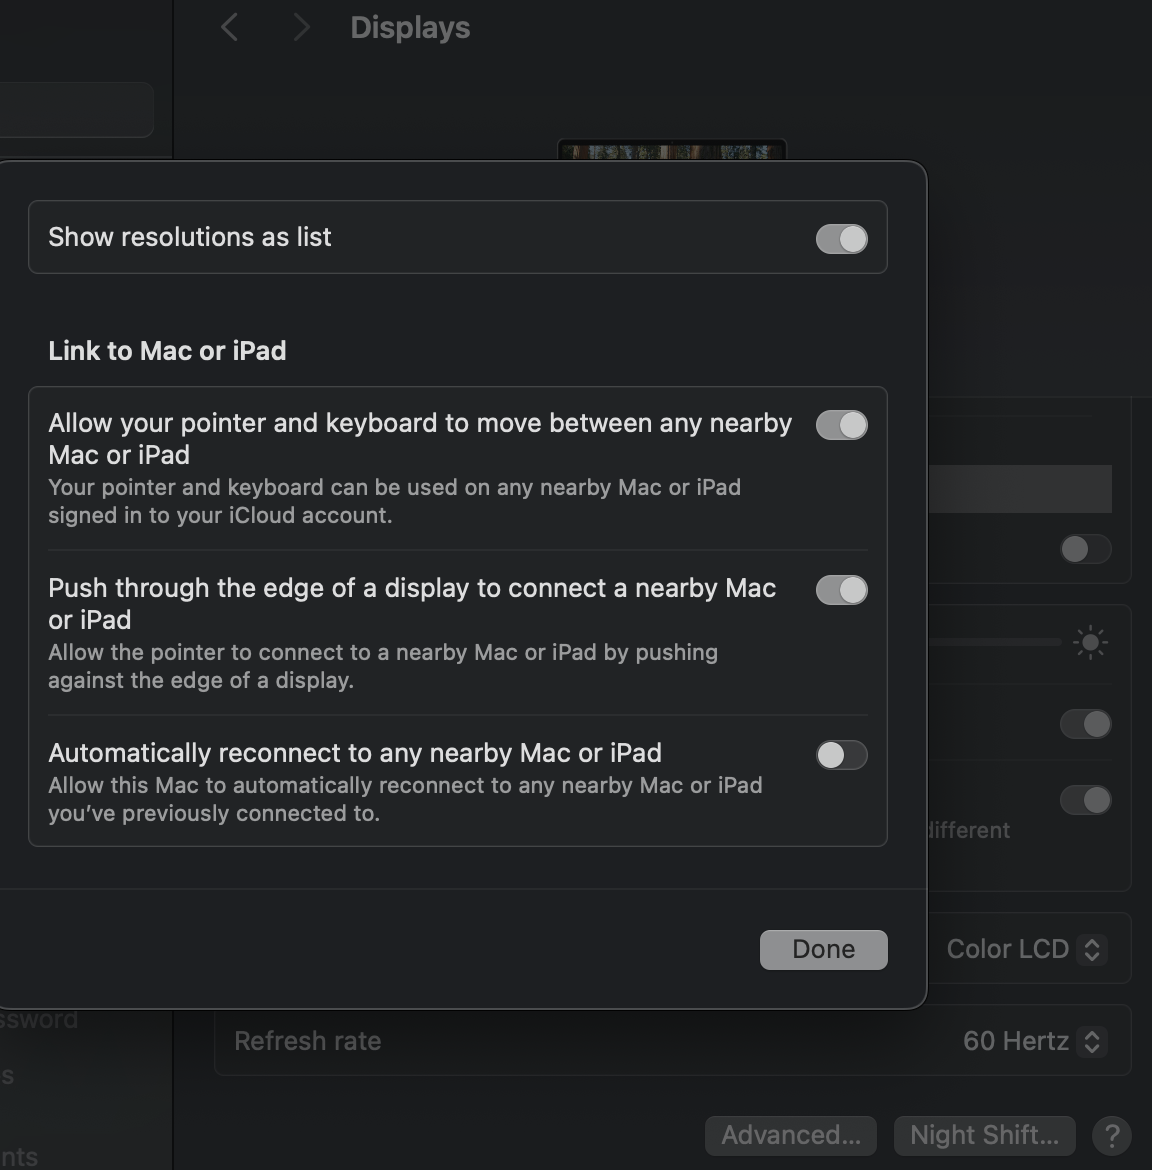This screenshot has height=1170, width=1152.
Task: Open Help via the question mark icon
Action: [1113, 1135]
